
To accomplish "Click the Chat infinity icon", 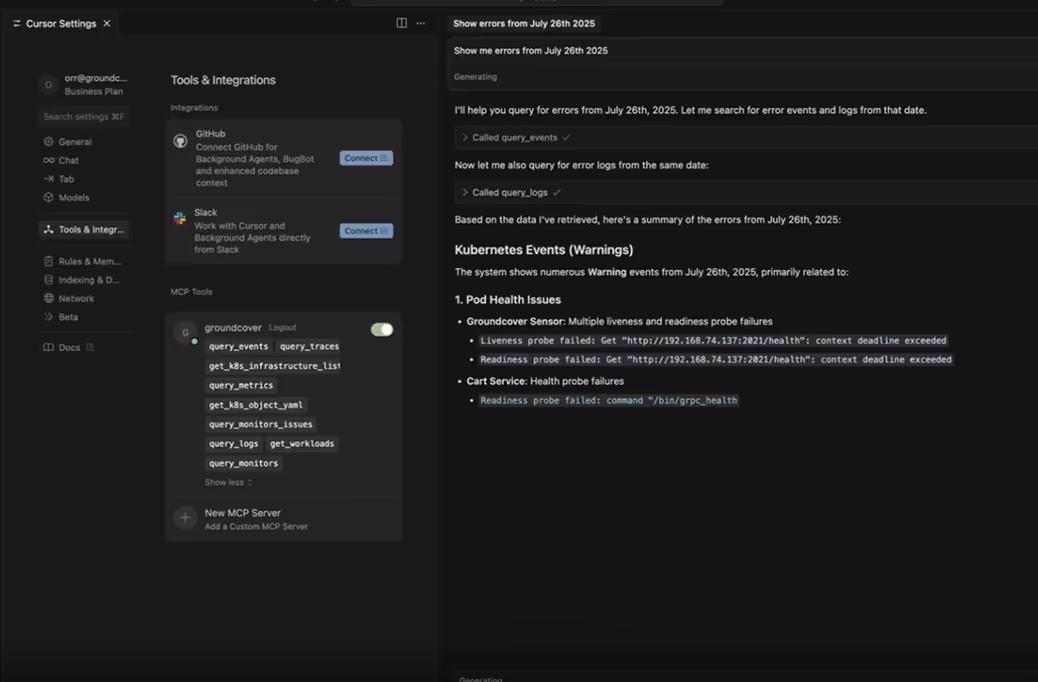I will (x=48, y=160).
